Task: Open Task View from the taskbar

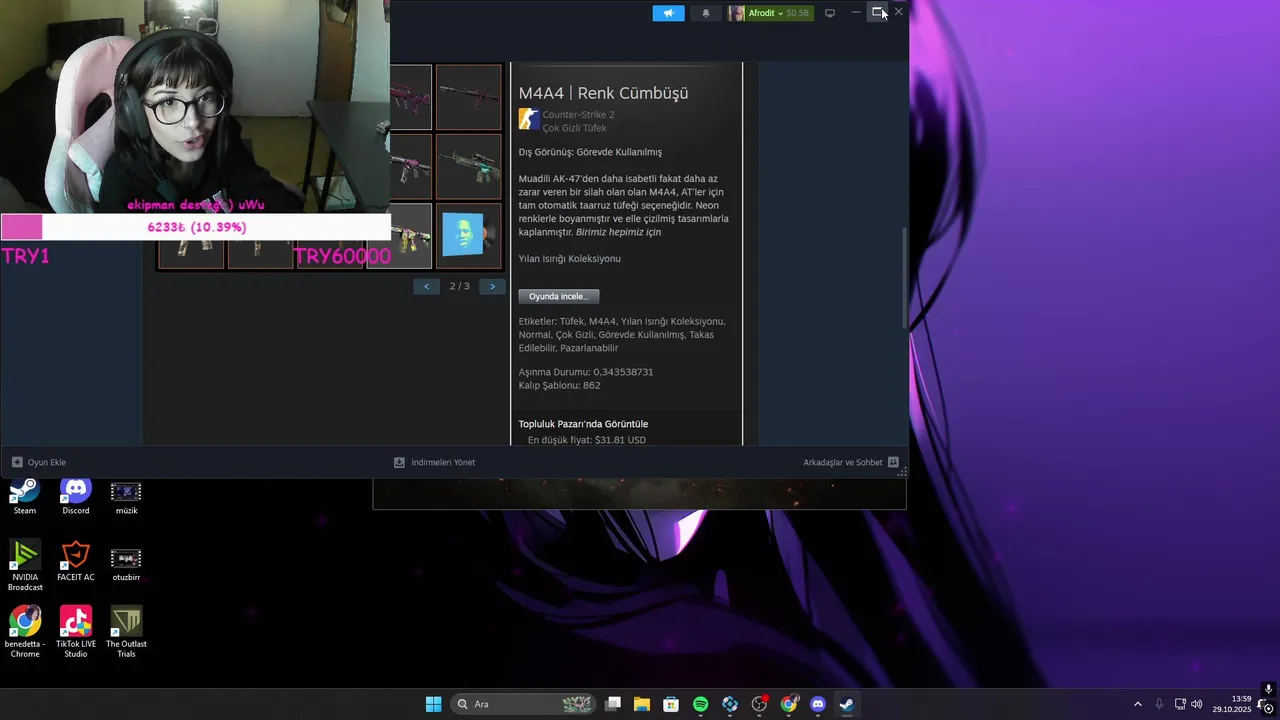Action: click(x=613, y=704)
